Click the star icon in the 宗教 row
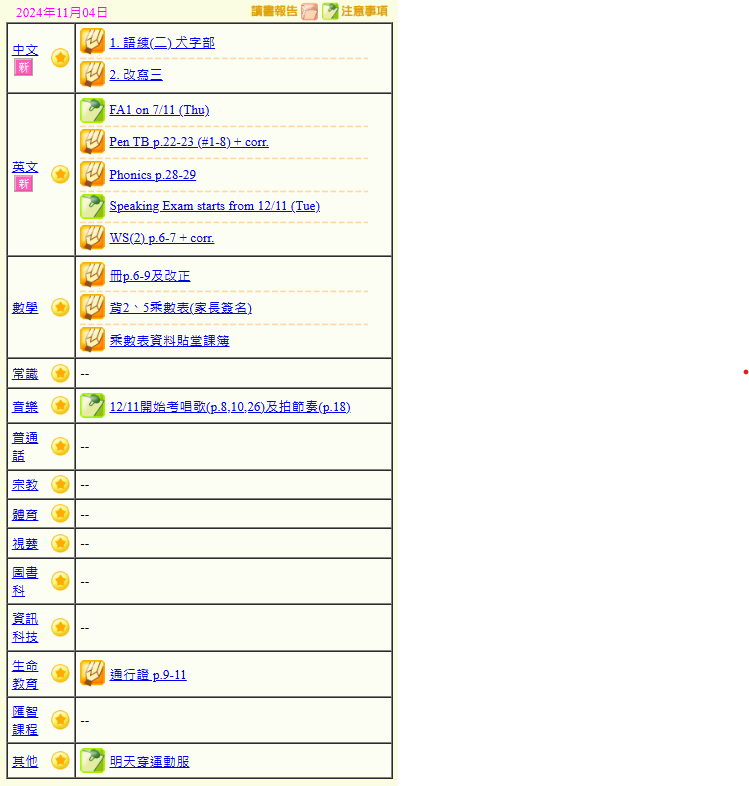Screen dimensions: 749x786 [x=60, y=484]
